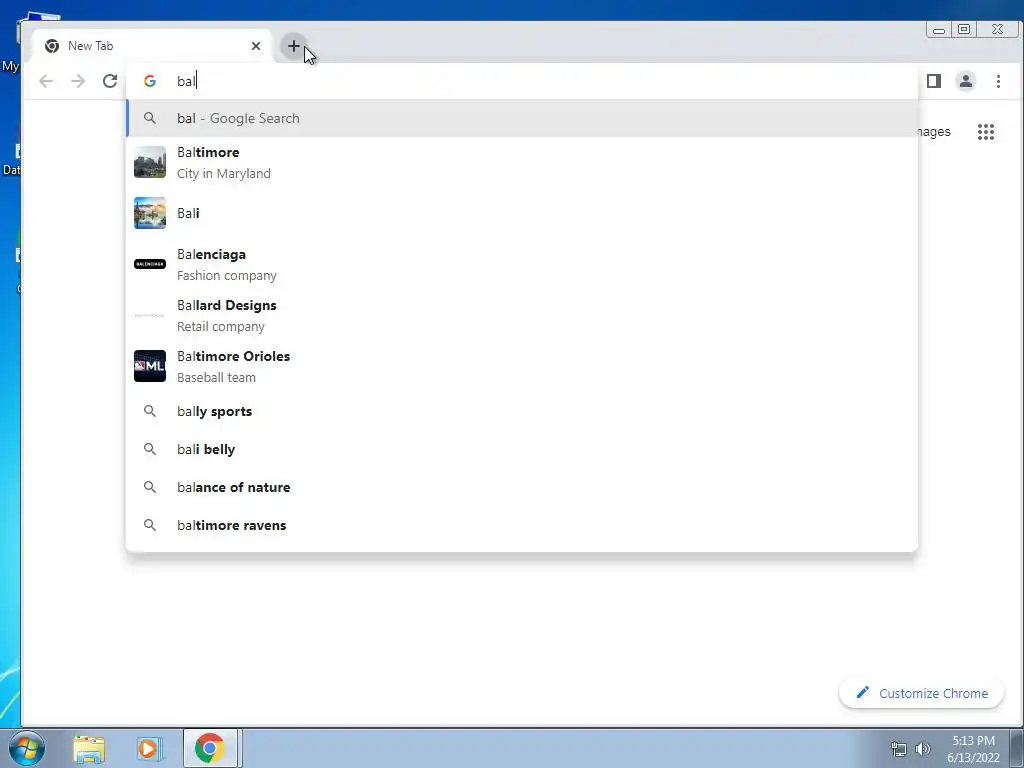Close the New Tab tab
This screenshot has height=768, width=1024.
click(256, 46)
